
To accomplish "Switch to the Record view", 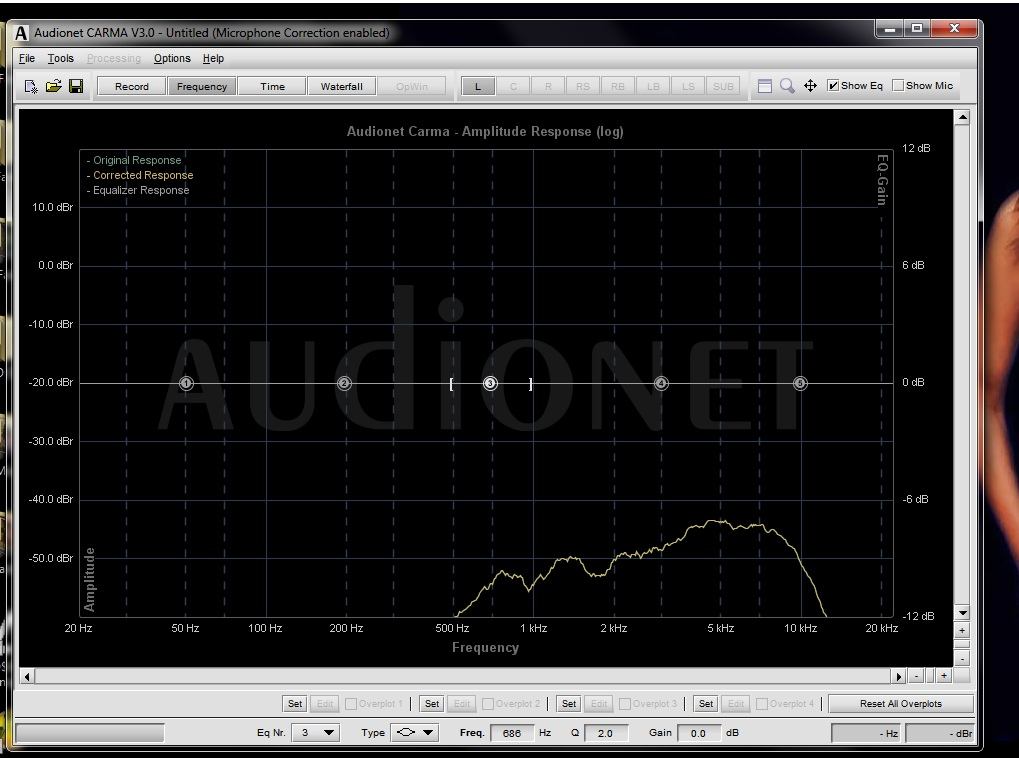I will coord(131,86).
